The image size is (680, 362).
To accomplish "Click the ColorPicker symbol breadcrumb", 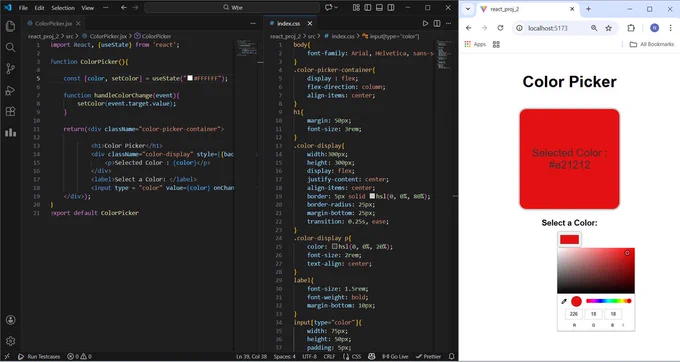I will 153,36.
